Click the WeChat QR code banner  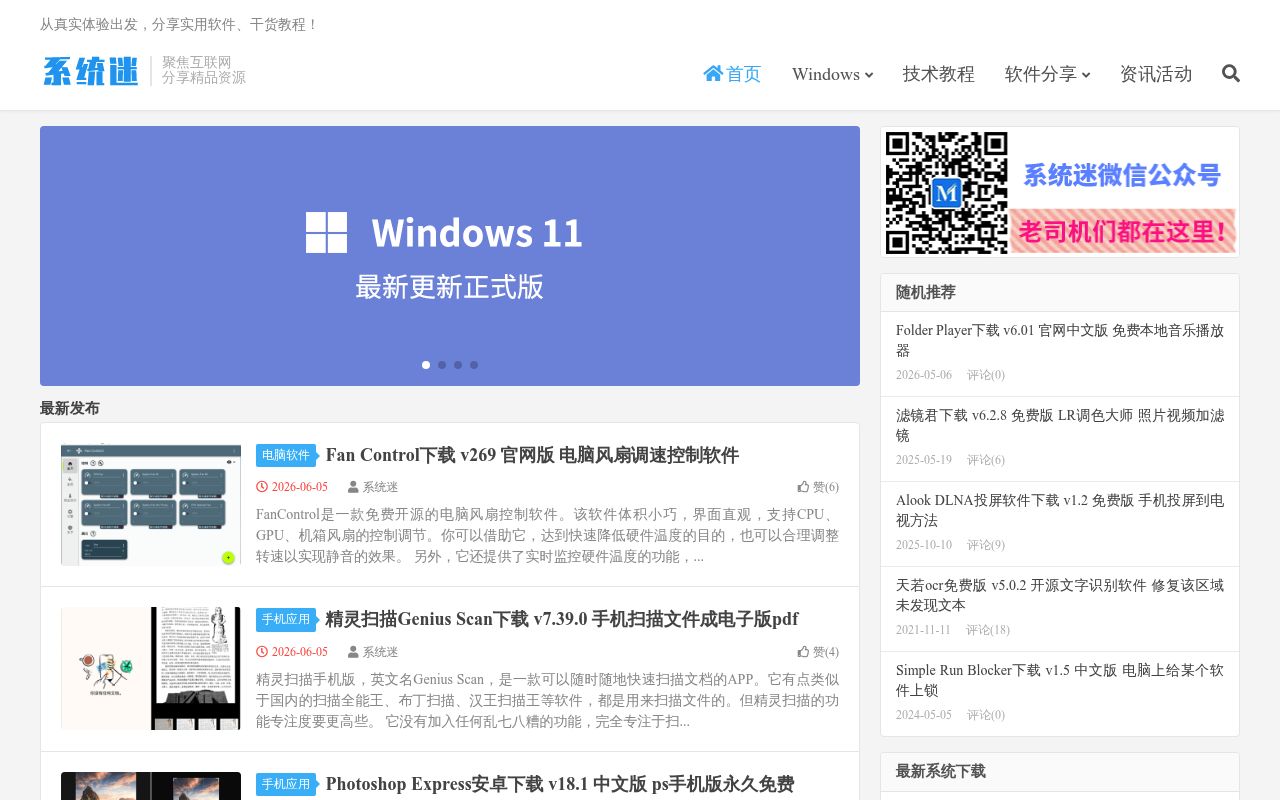pyautogui.click(x=1060, y=192)
